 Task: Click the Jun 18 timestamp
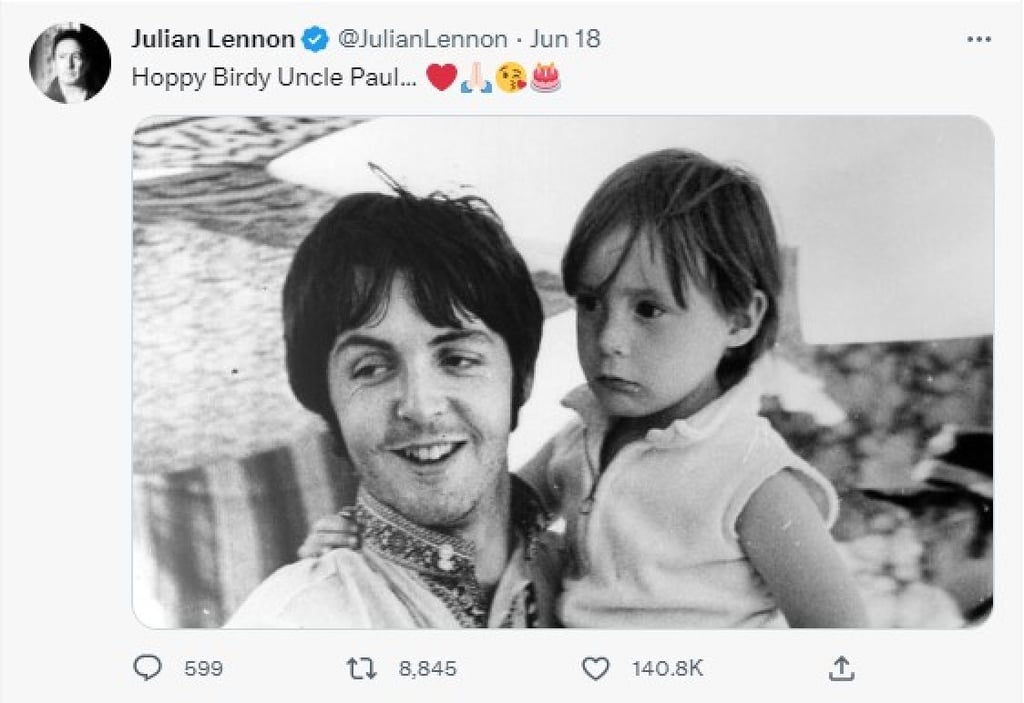(x=565, y=39)
